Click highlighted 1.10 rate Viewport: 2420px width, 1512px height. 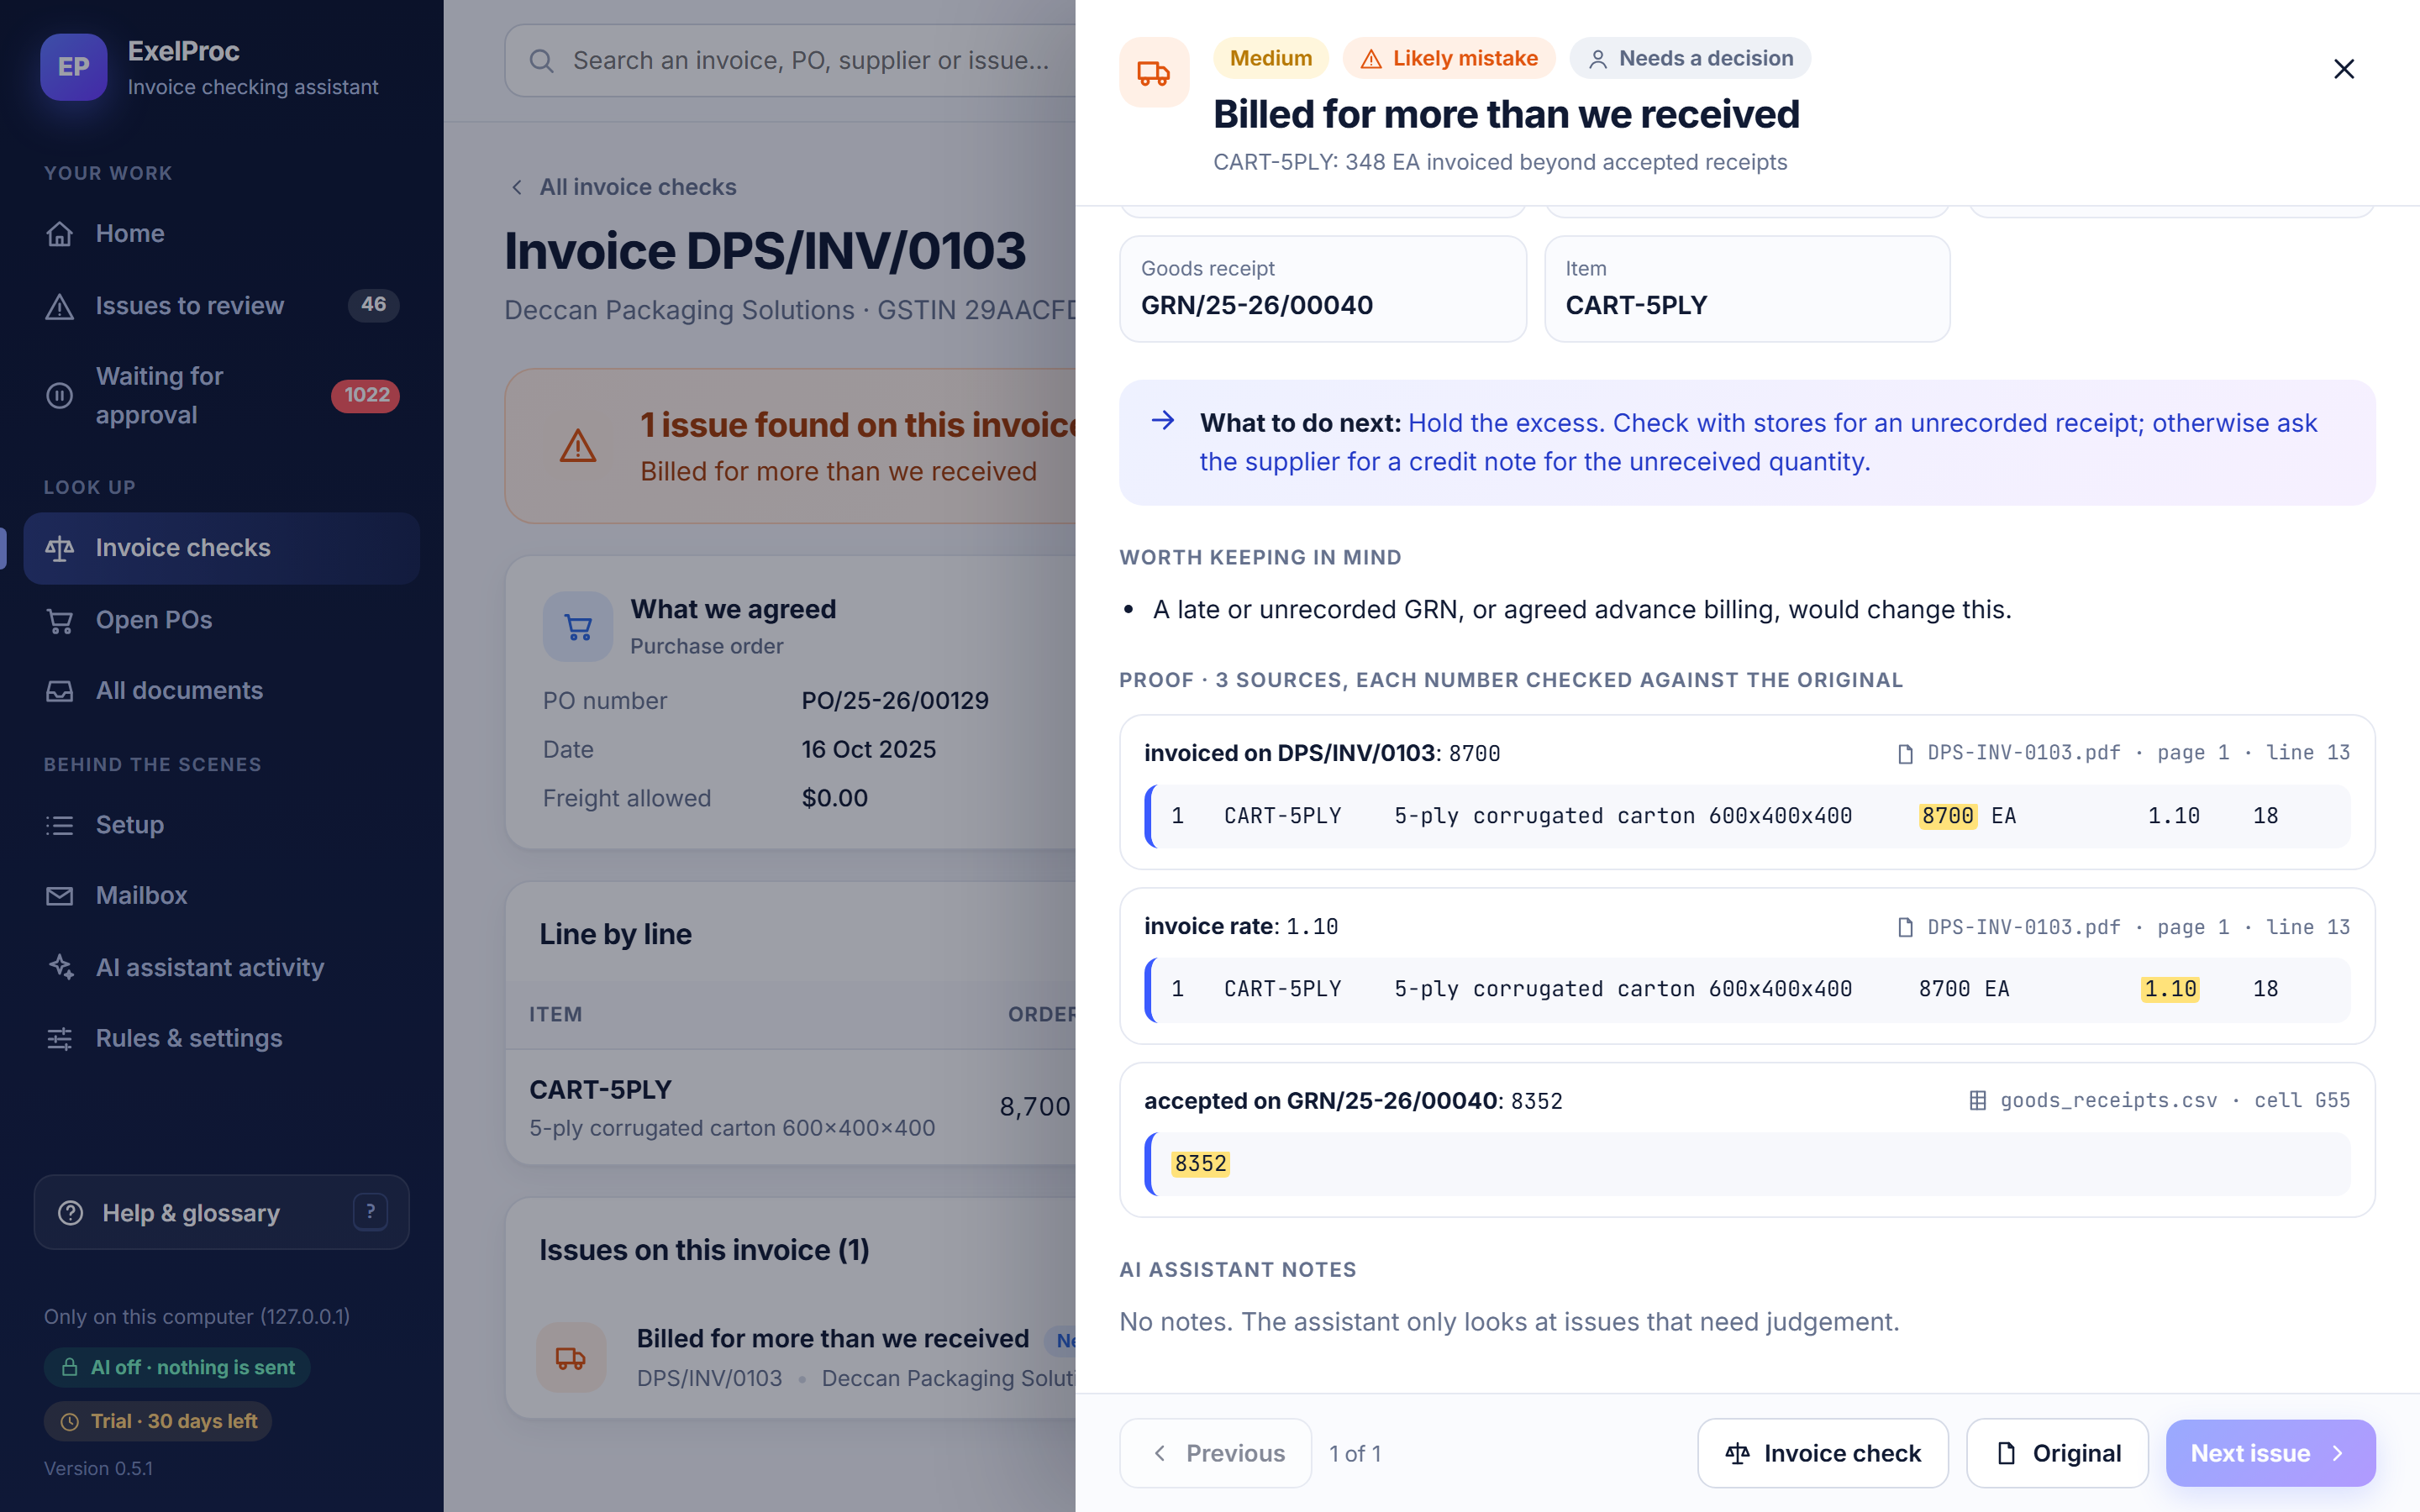coord(2170,989)
